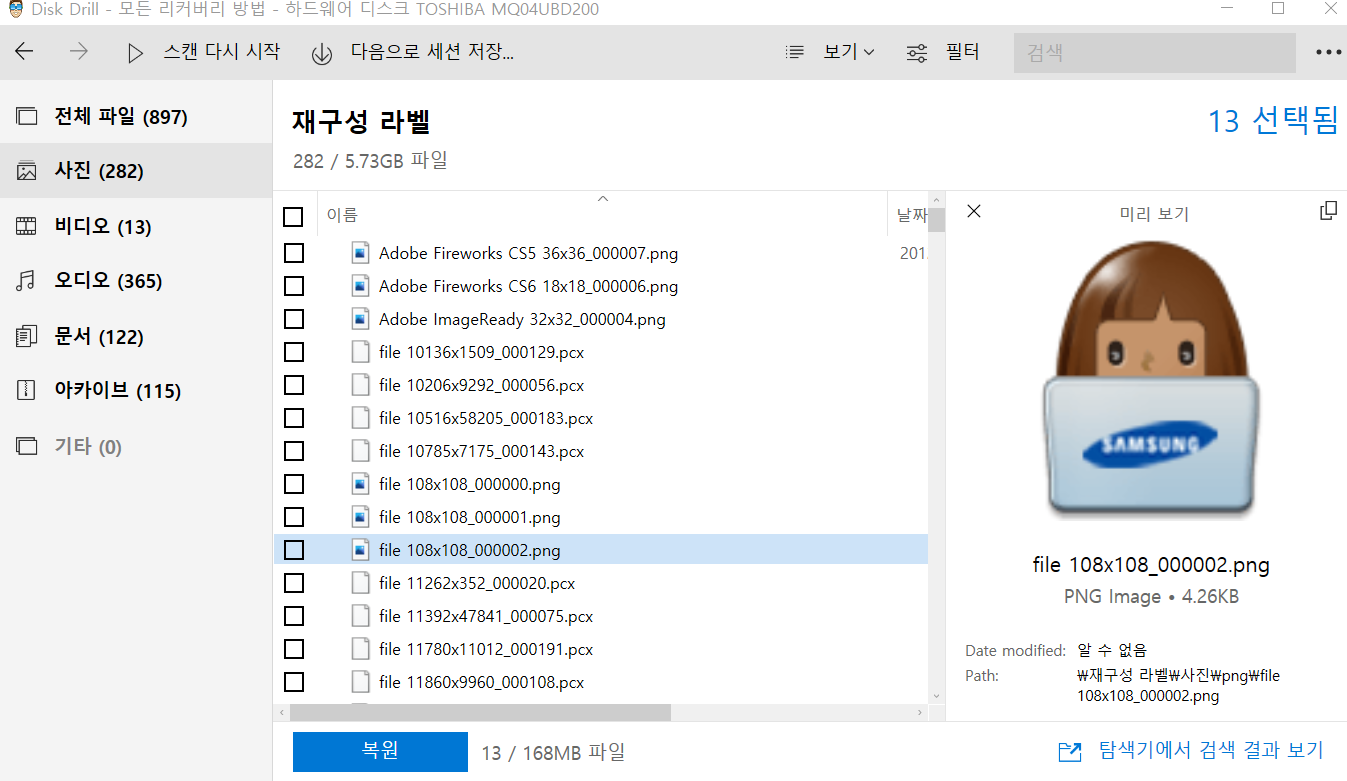
Task: Switch to 오디오 (365) category
Action: 136,281
